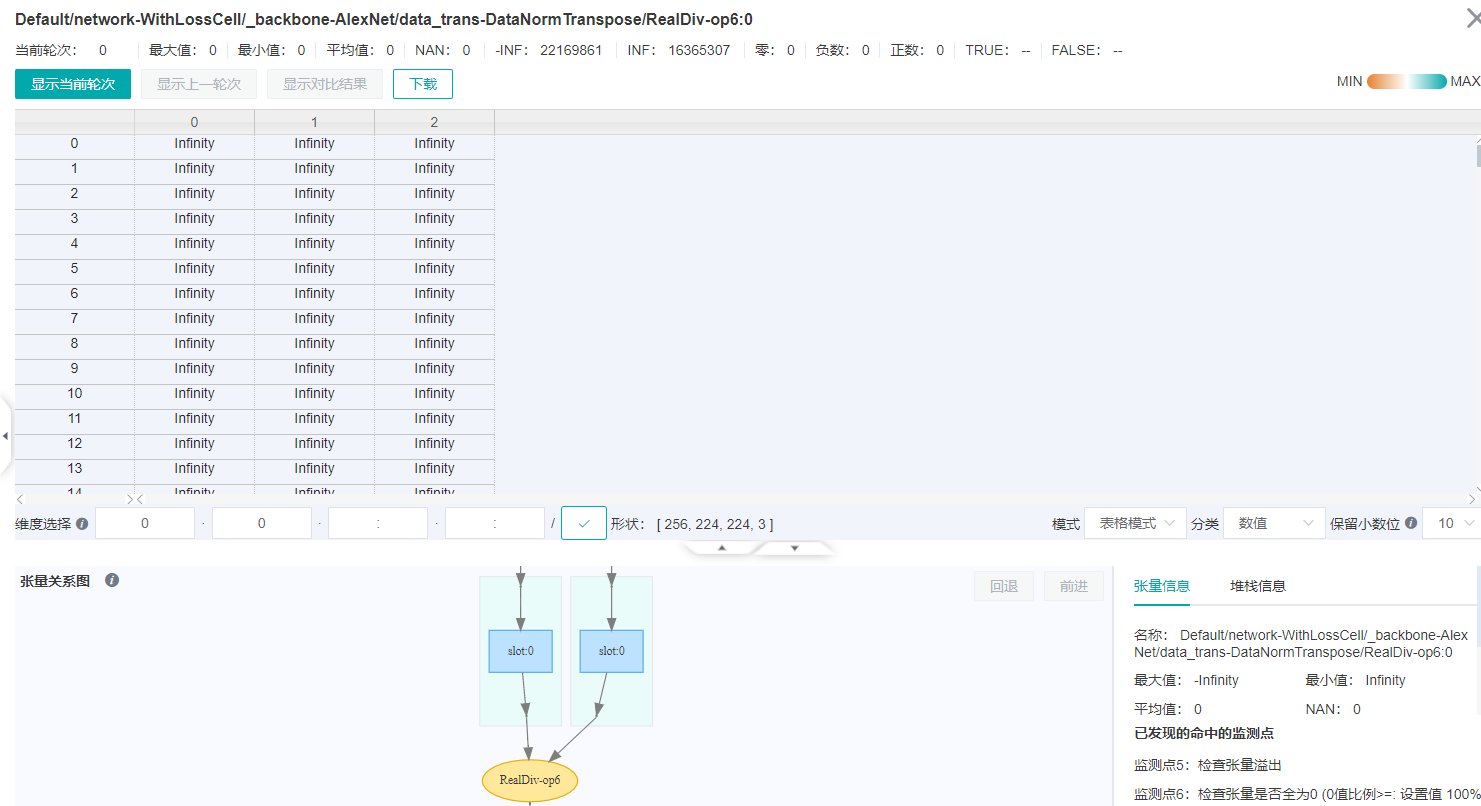Switch to 堆栈信息 tab
The width and height of the screenshot is (1481, 806).
point(1258,586)
